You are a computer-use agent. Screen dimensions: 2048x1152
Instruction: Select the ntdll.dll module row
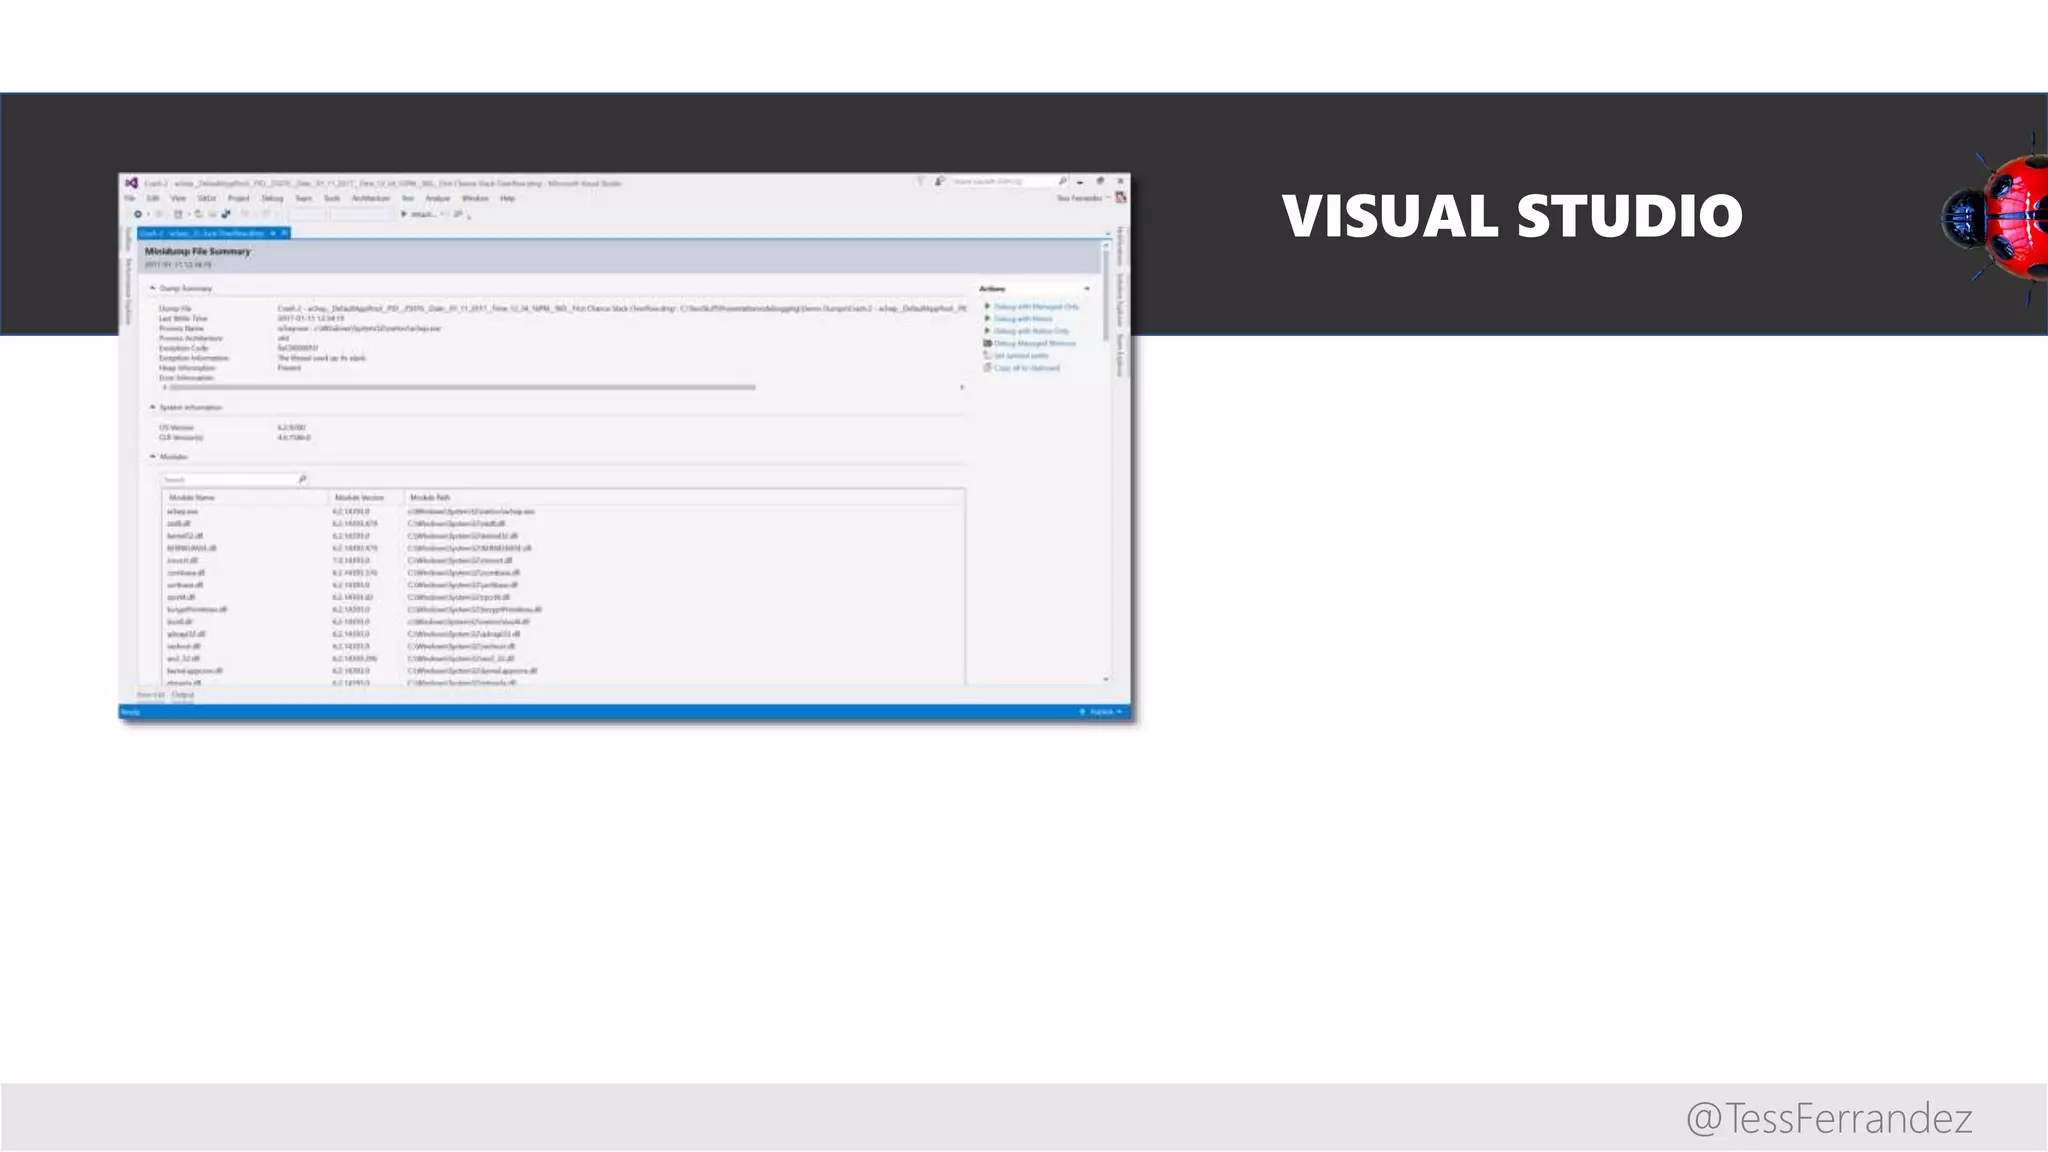click(x=563, y=524)
